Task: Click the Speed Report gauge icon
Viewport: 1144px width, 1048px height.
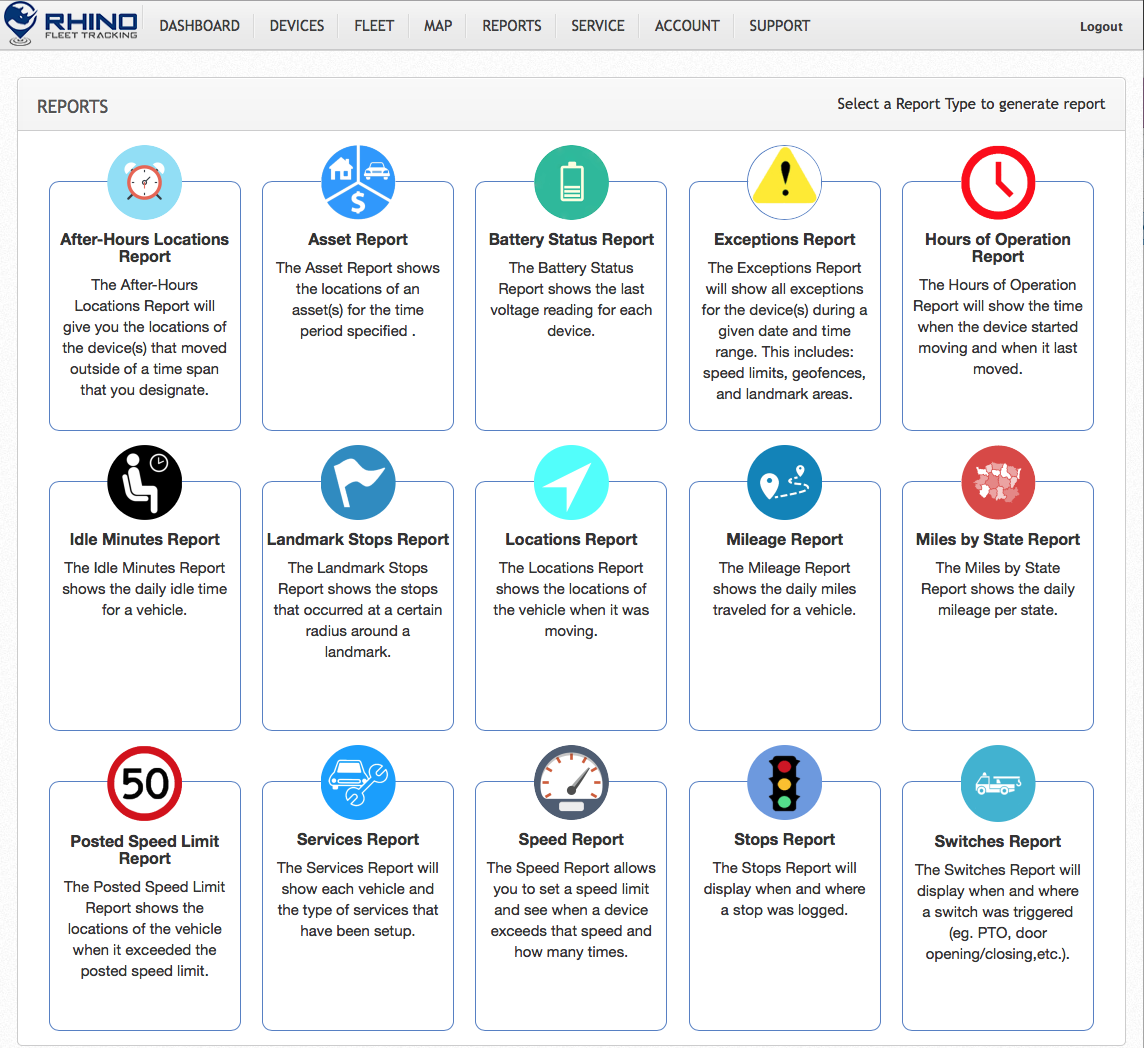Action: point(571,783)
